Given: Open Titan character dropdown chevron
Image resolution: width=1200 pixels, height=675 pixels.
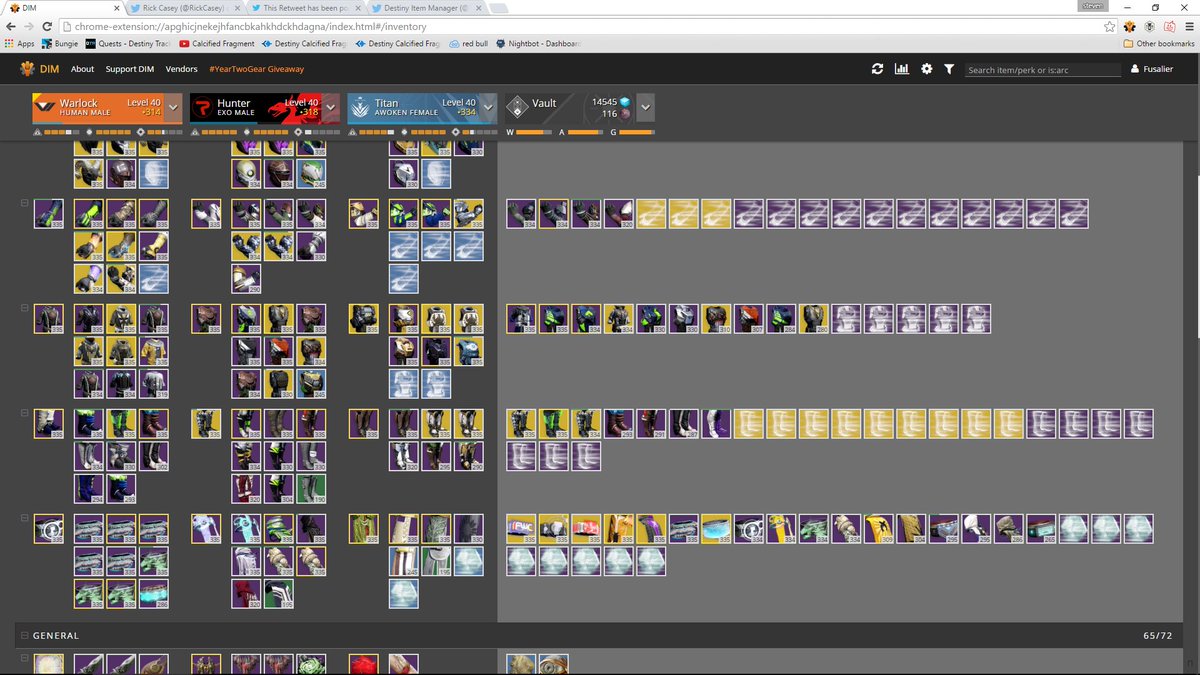Looking at the screenshot, I should pos(489,108).
